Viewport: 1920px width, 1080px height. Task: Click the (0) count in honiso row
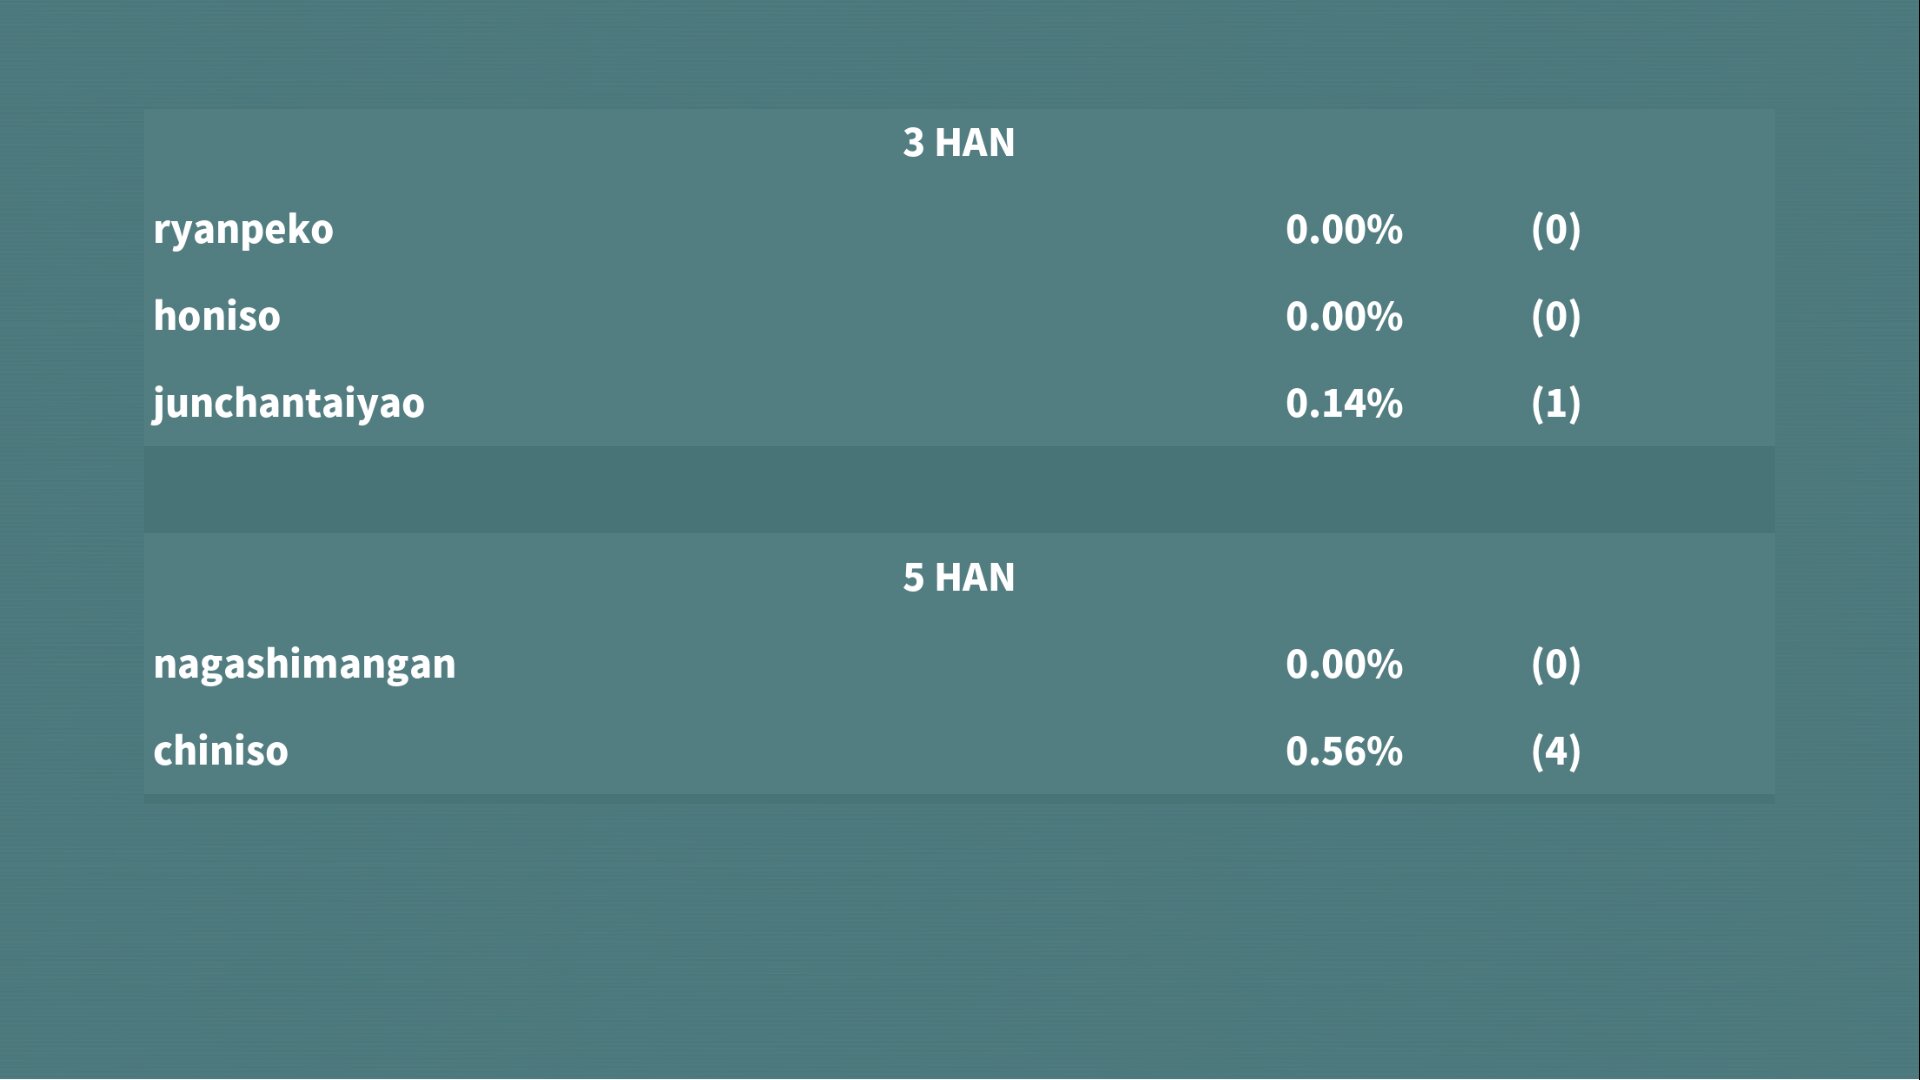(x=1555, y=317)
